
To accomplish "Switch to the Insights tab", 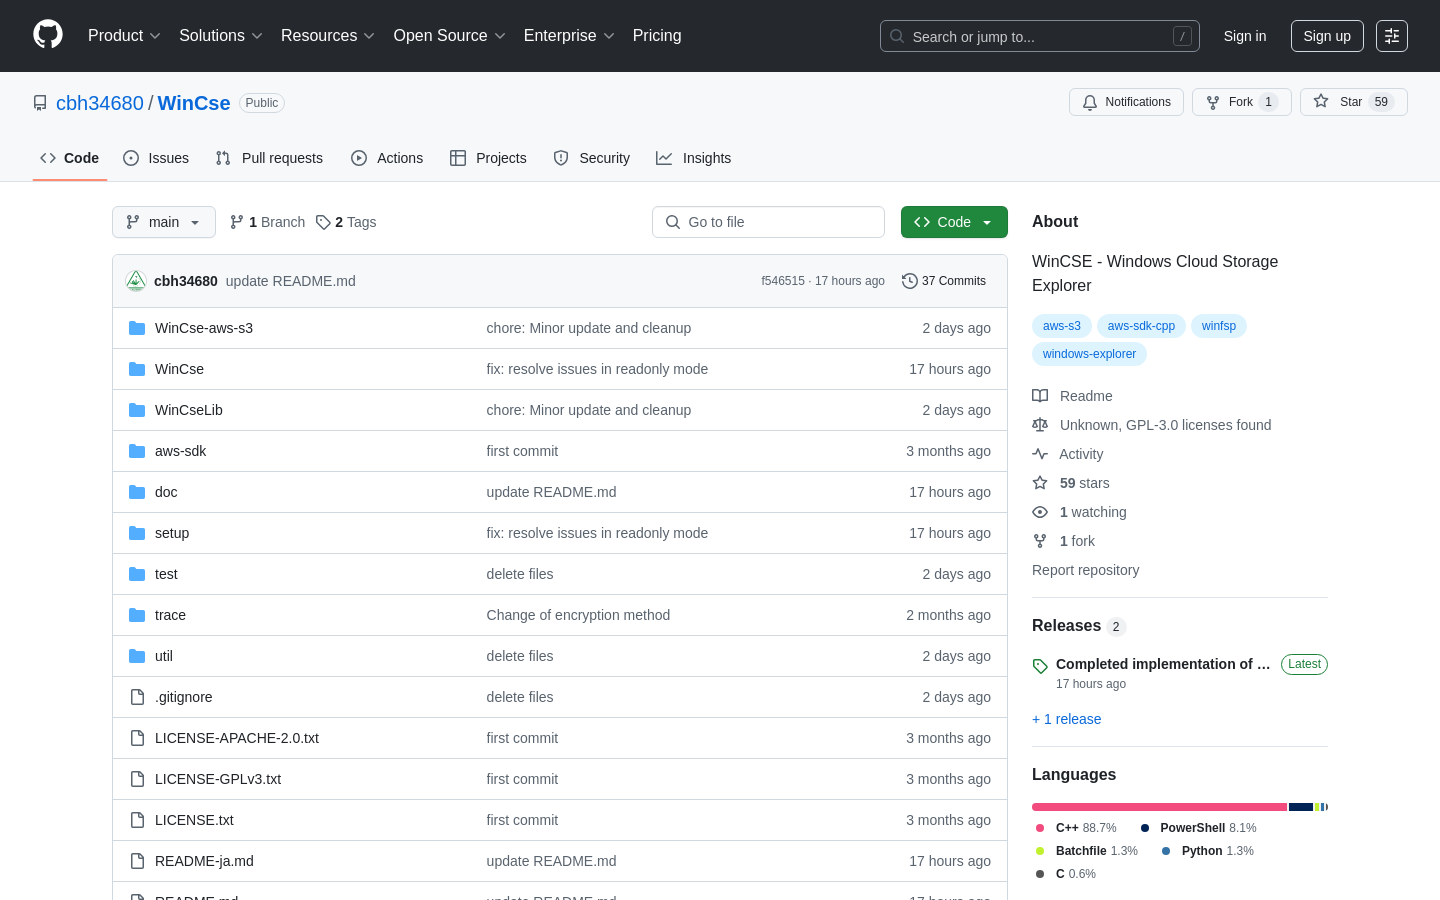I will 694,158.
